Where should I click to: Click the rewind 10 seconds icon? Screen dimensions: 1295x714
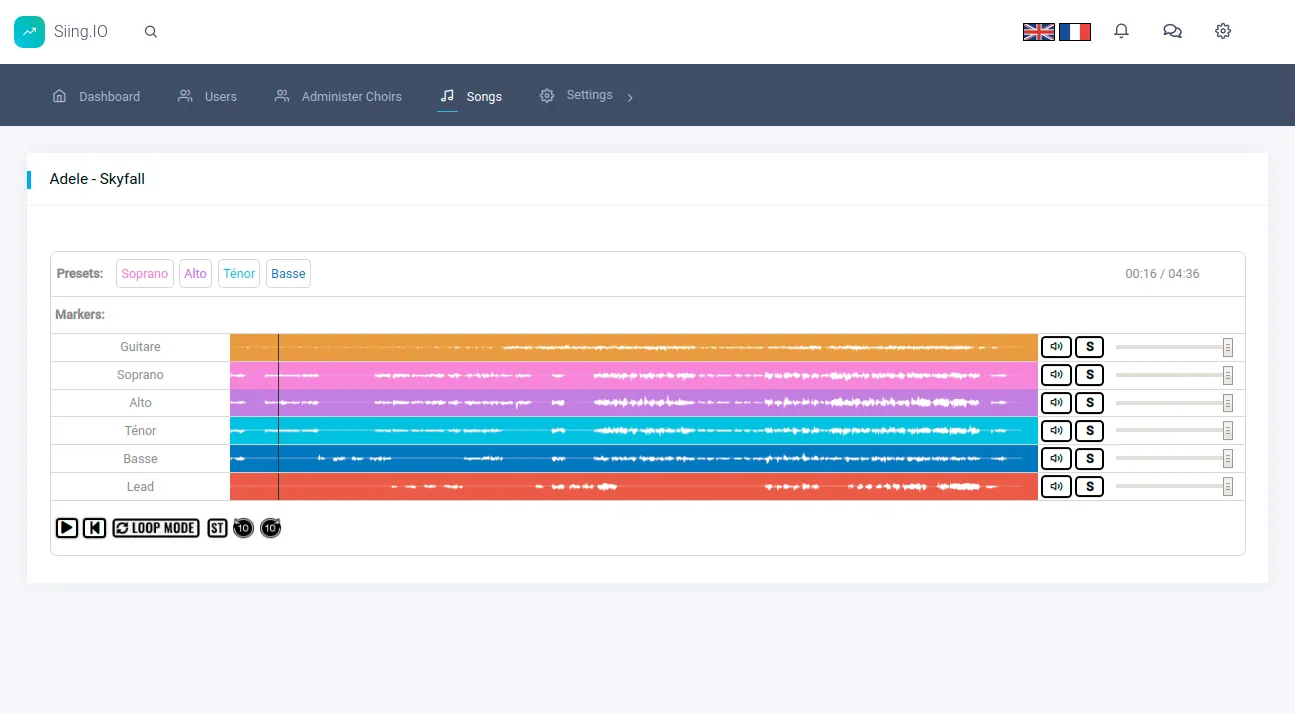click(243, 528)
